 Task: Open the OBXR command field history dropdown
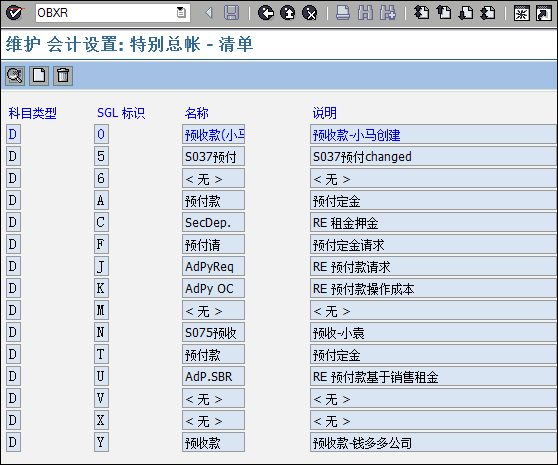click(181, 13)
